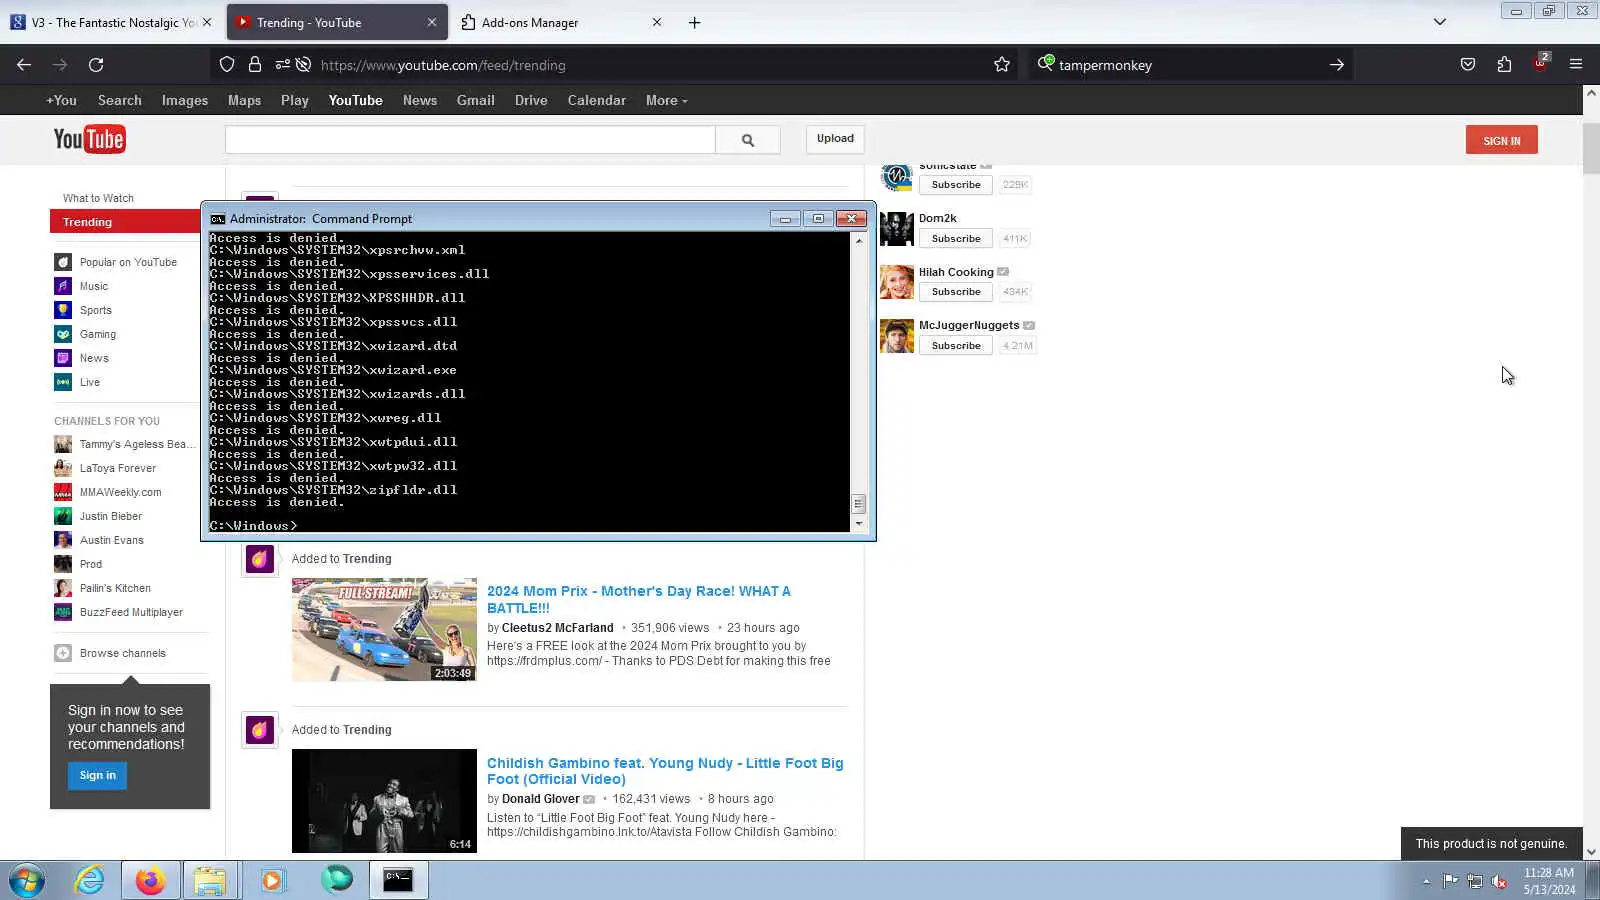This screenshot has height=900, width=1600.
Task: Open Popular on YouTube channel
Action: click(128, 262)
